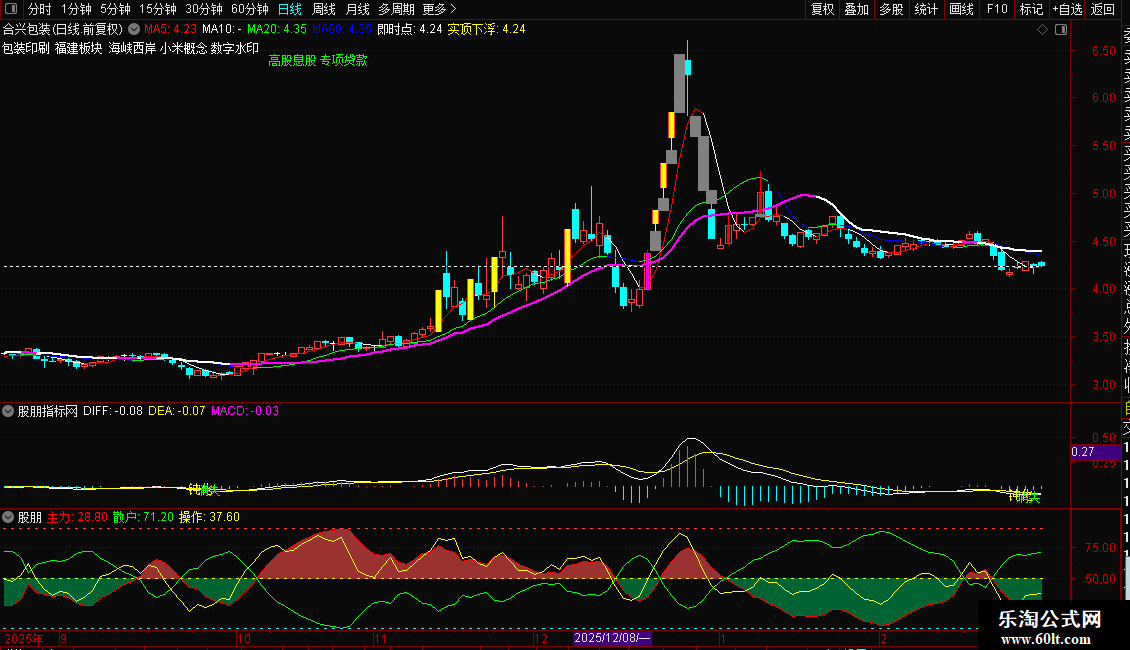
Task: Switch to the 1分钟 chart period
Action: 76,9
